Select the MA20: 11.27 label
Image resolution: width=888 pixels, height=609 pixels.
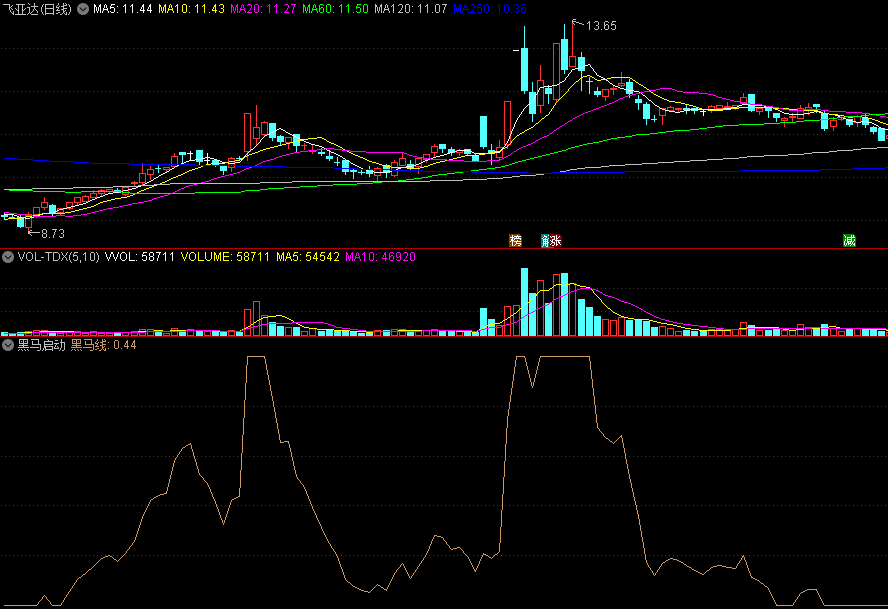(x=263, y=9)
